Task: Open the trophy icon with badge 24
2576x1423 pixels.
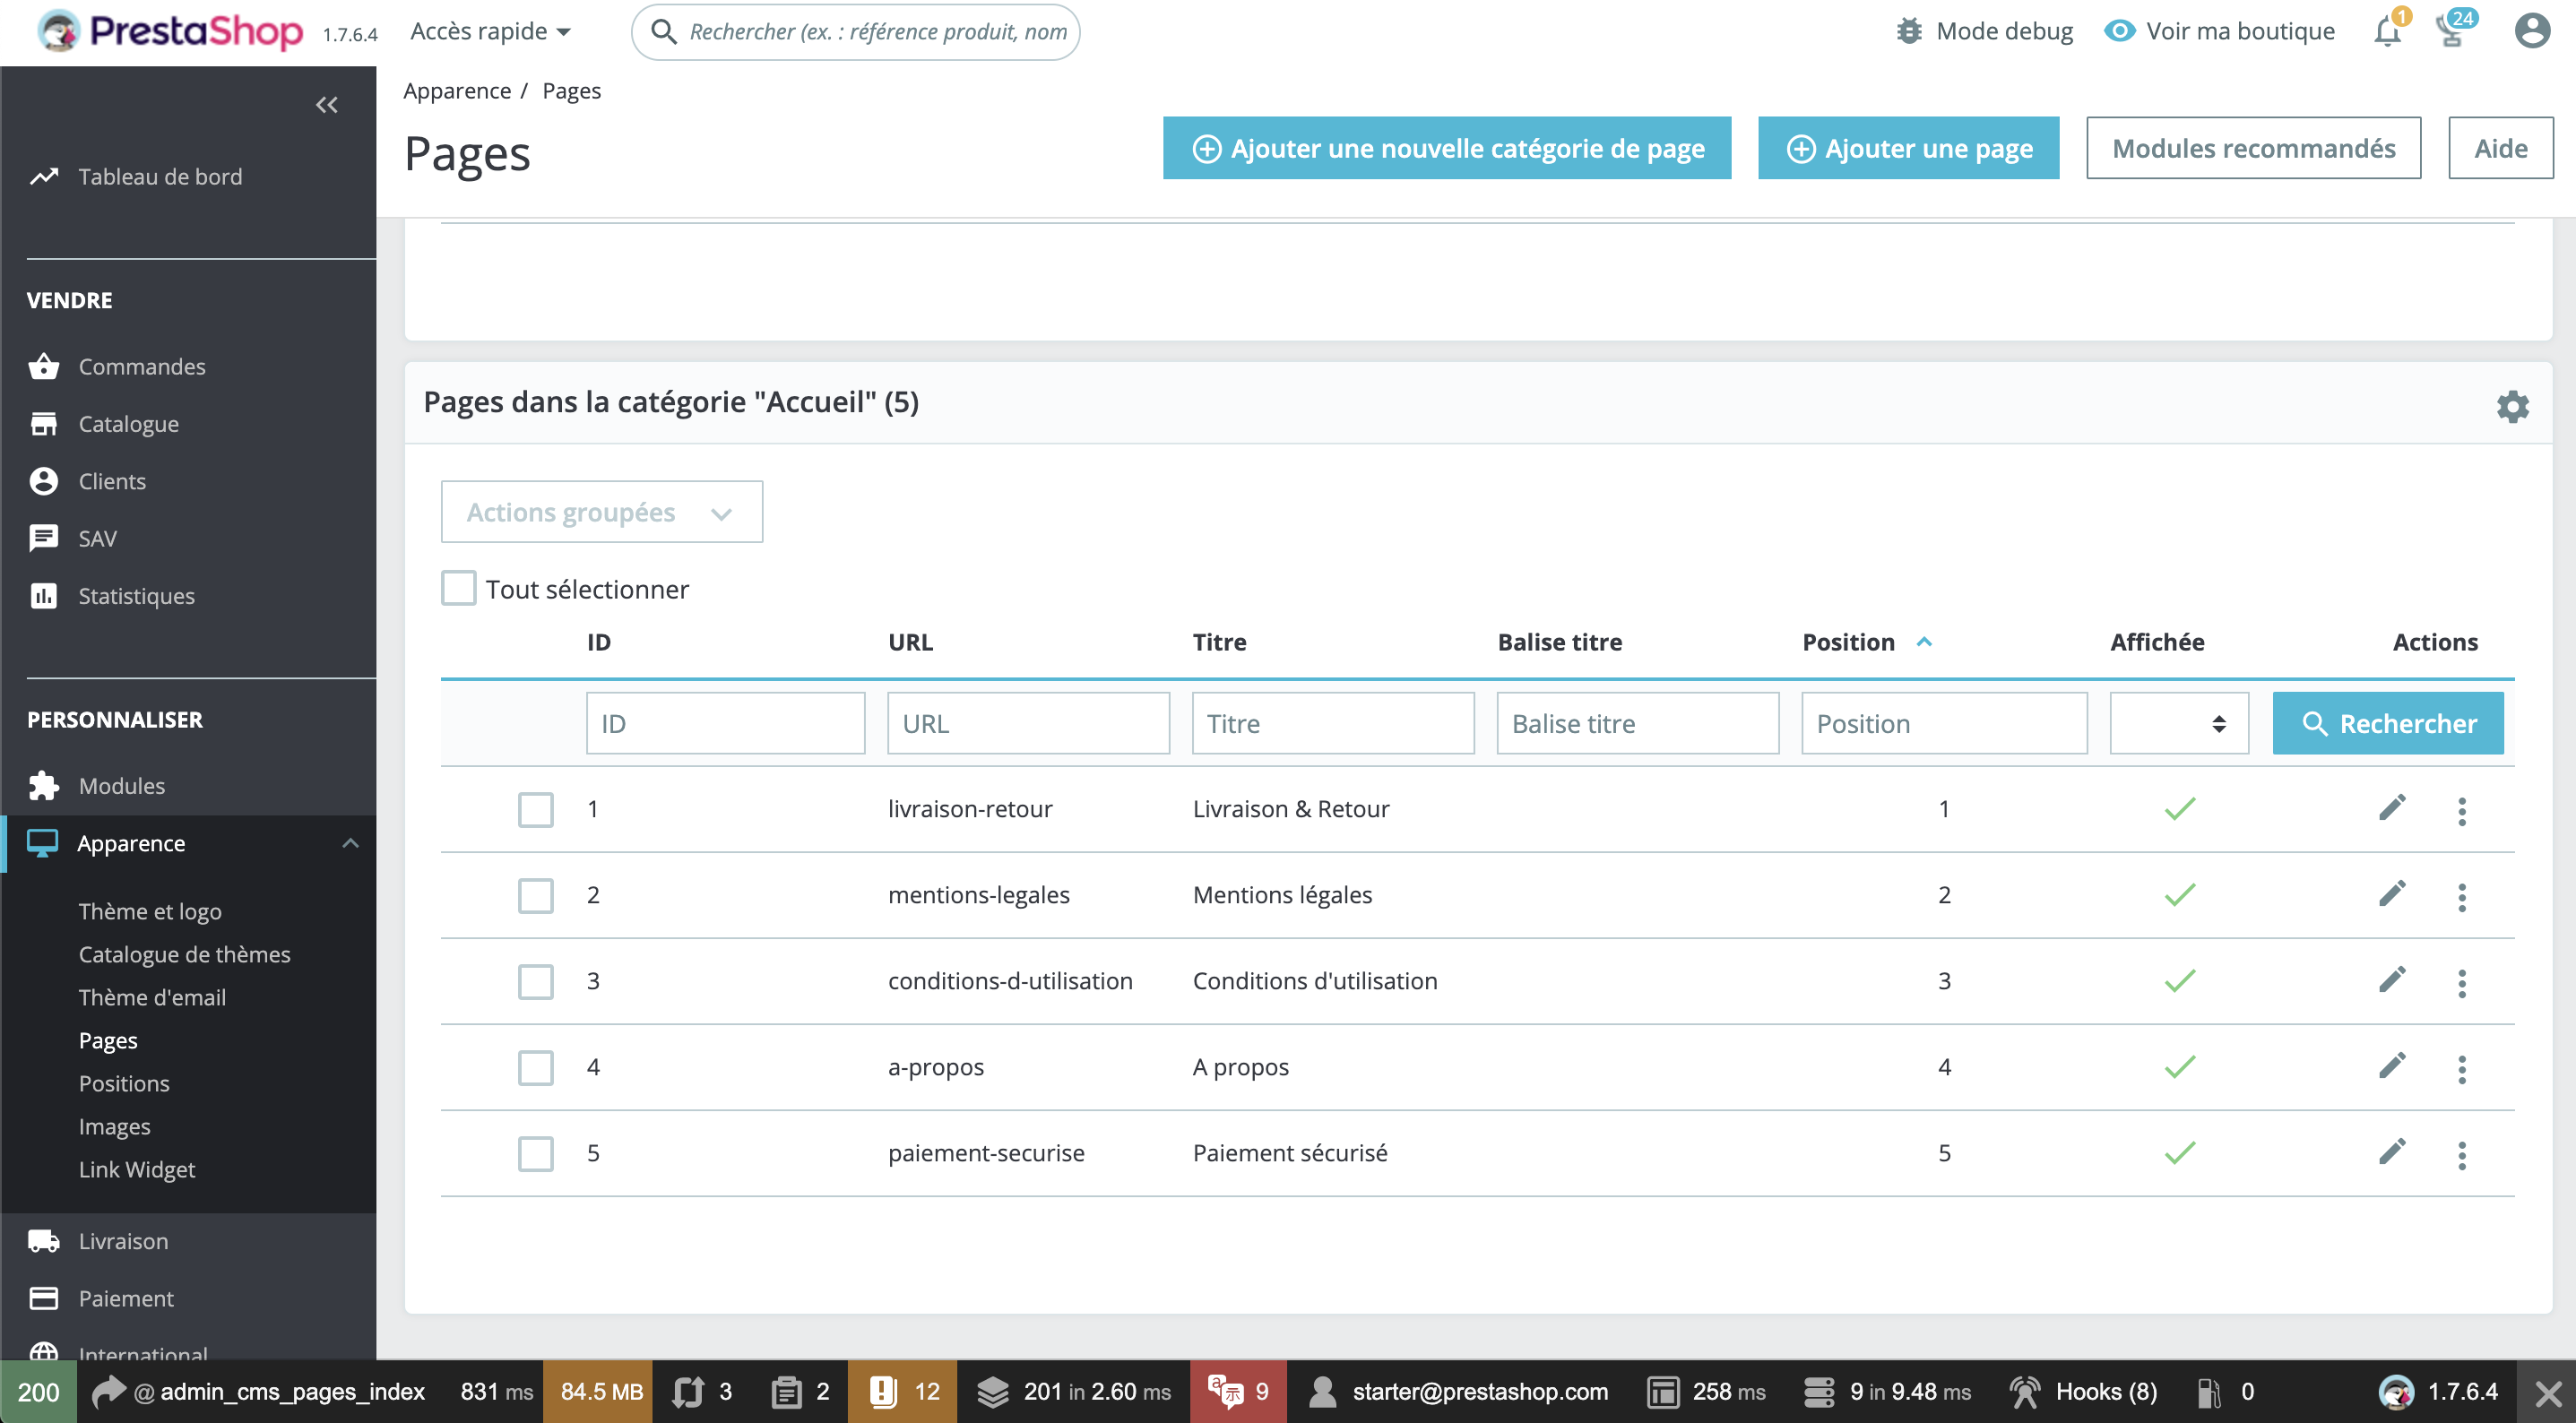Action: click(x=2451, y=31)
